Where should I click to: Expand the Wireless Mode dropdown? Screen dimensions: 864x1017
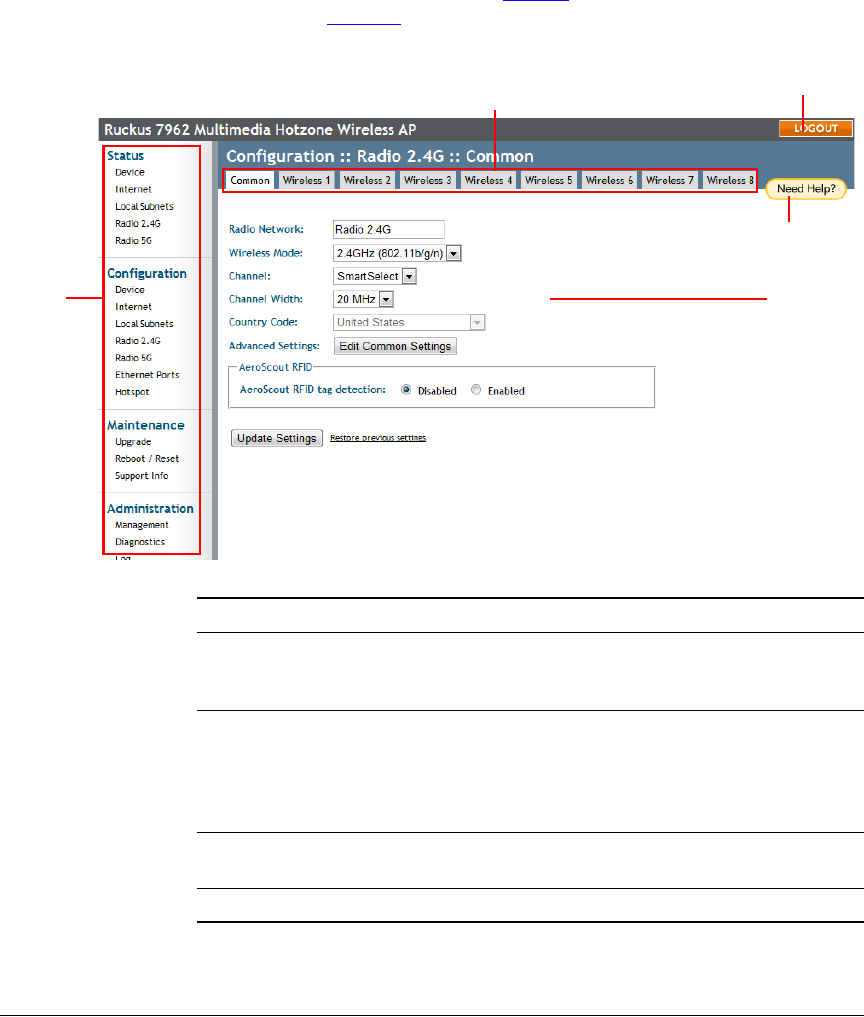coord(454,253)
